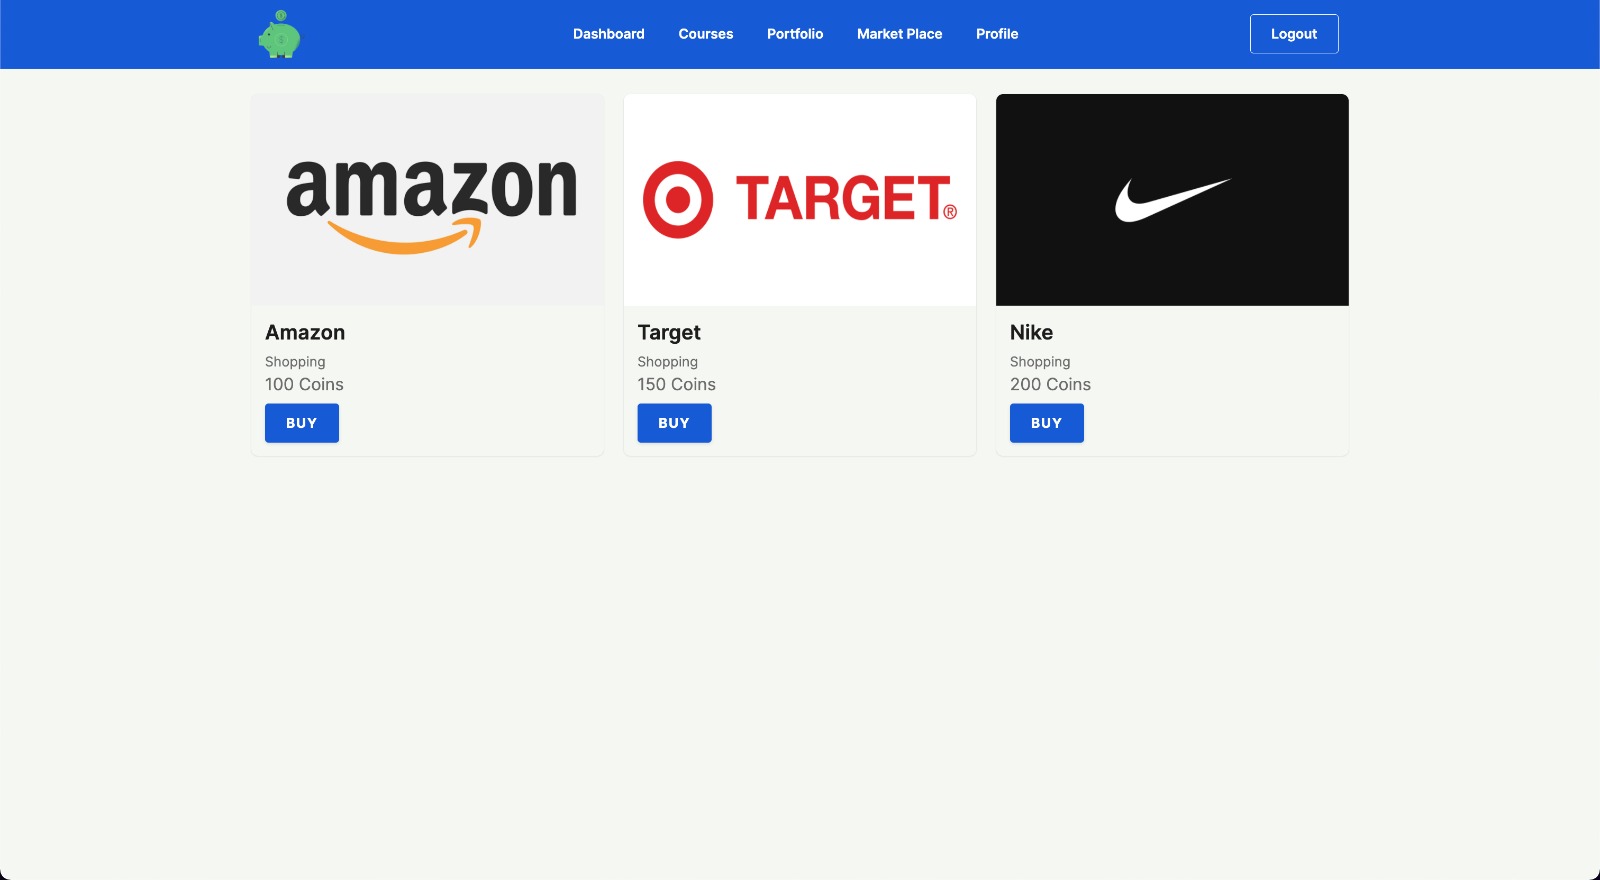This screenshot has width=1600, height=880.
Task: Click the Target logo image
Action: click(800, 200)
